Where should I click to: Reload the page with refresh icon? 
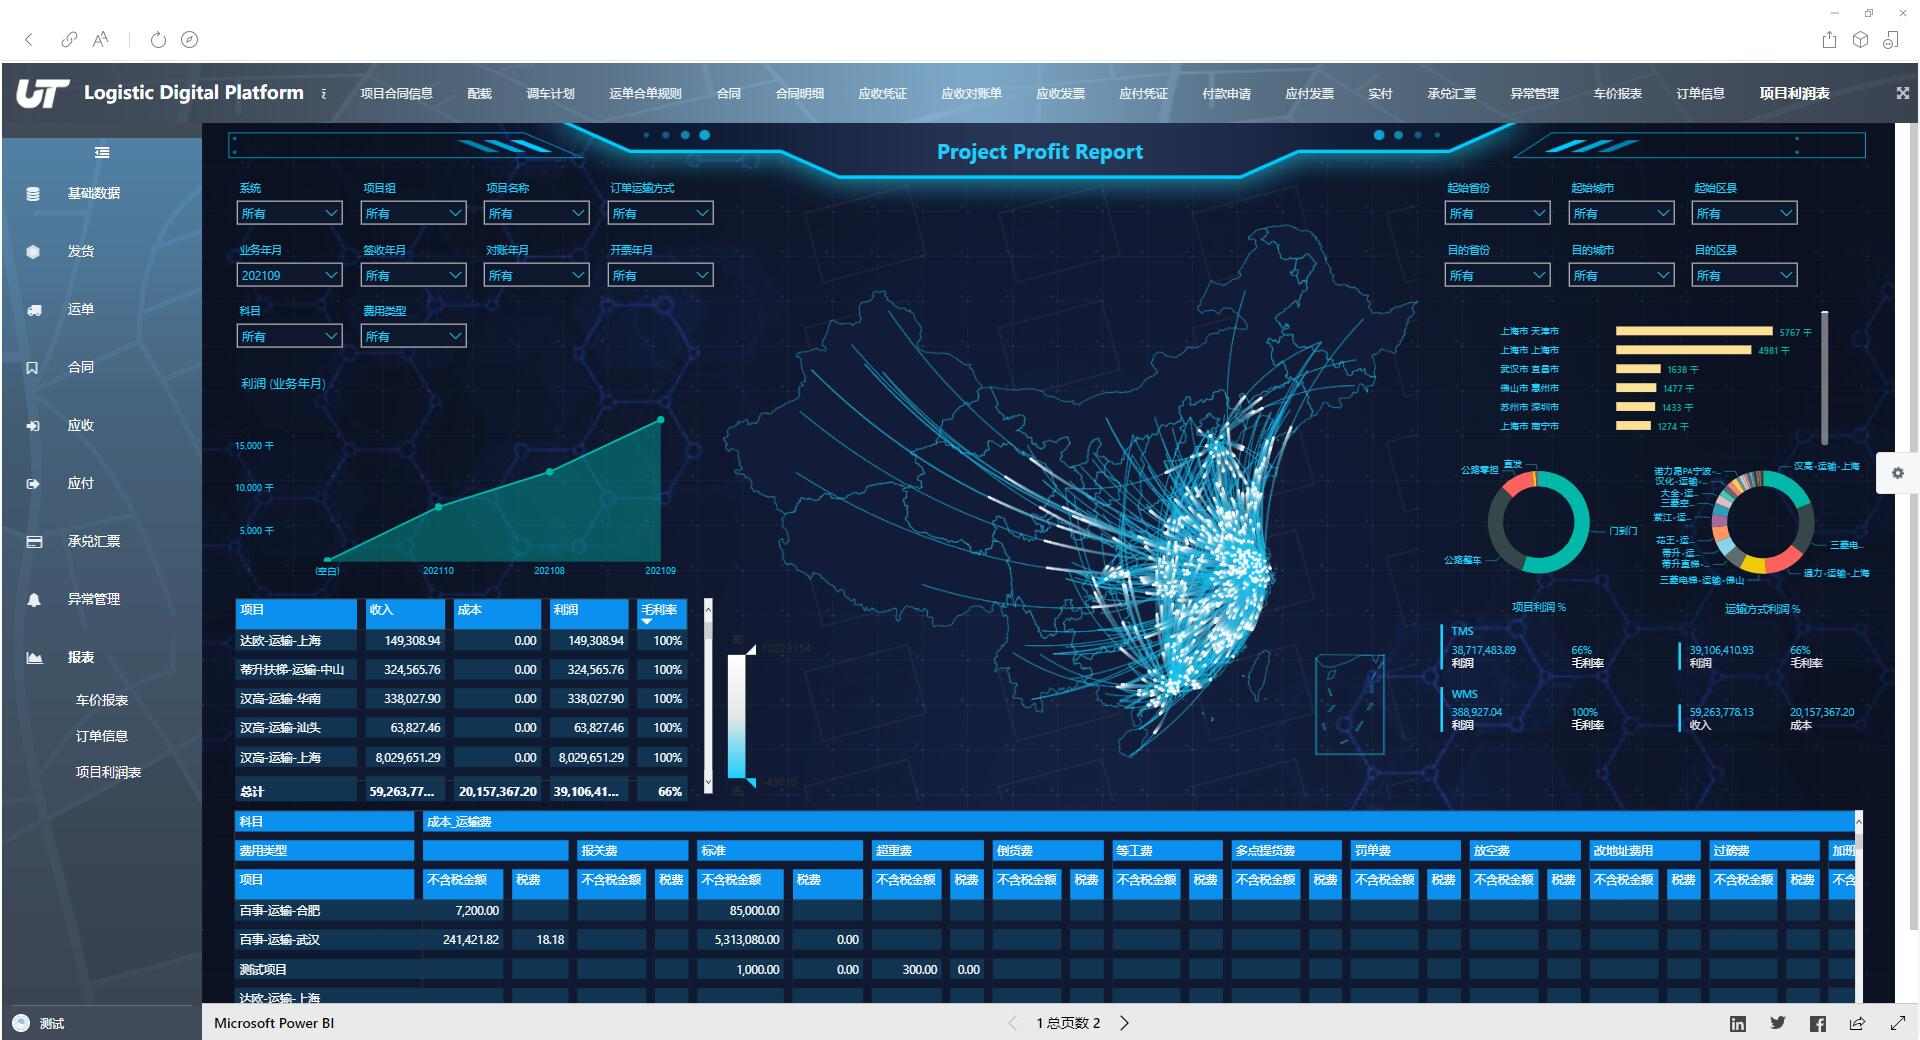[158, 40]
